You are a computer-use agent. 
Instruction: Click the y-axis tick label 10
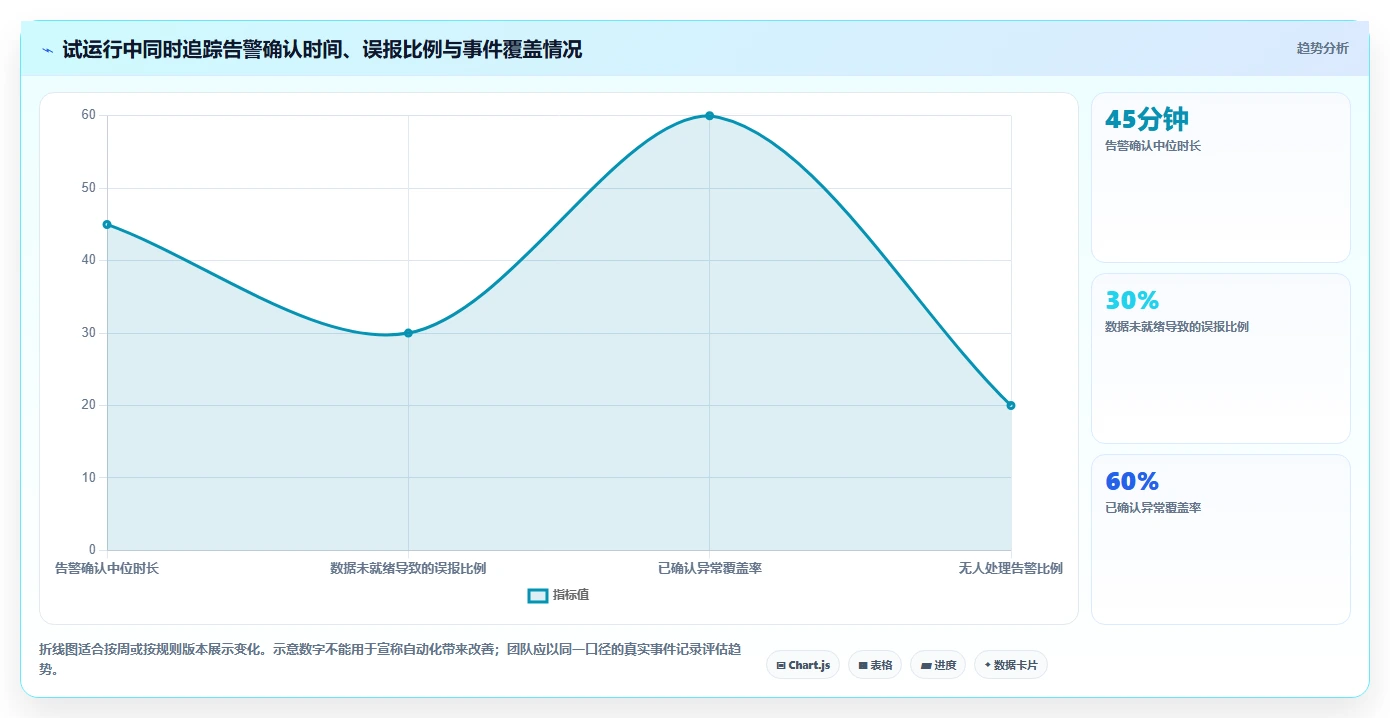[89, 477]
